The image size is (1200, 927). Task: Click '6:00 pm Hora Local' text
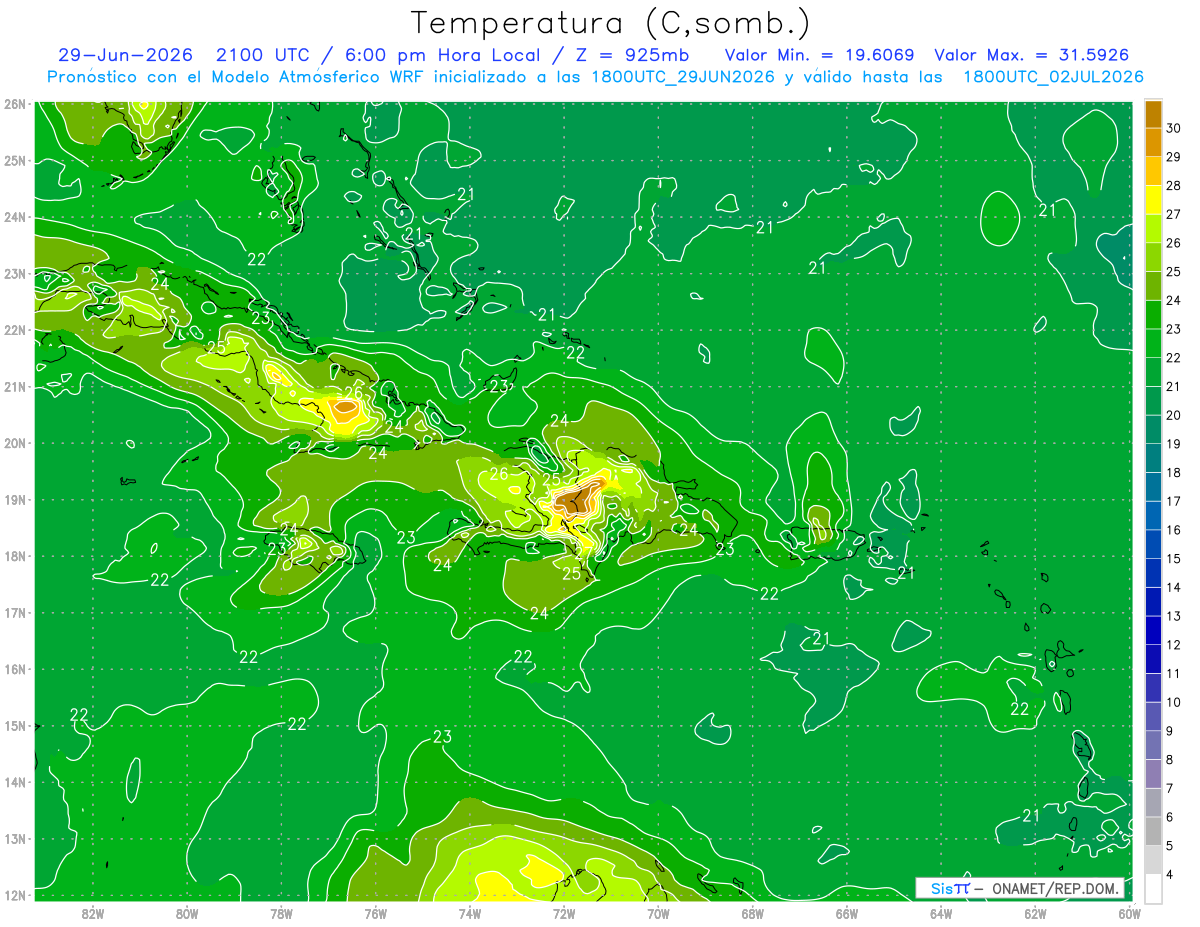coord(441,55)
